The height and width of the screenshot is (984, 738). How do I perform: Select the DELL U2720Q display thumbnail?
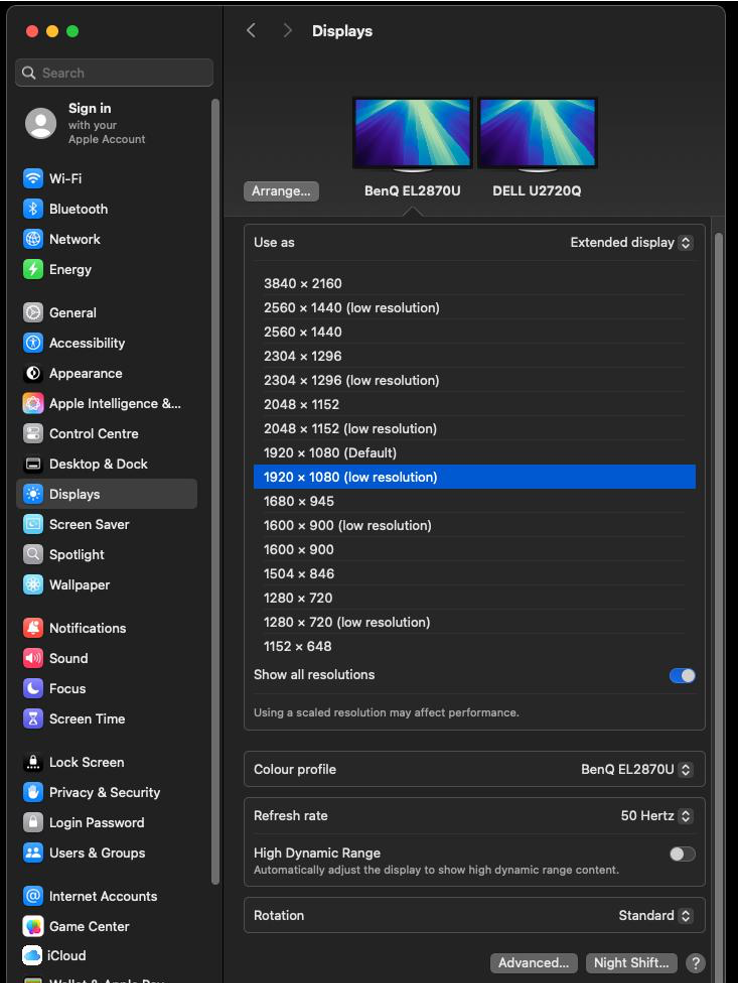[537, 134]
